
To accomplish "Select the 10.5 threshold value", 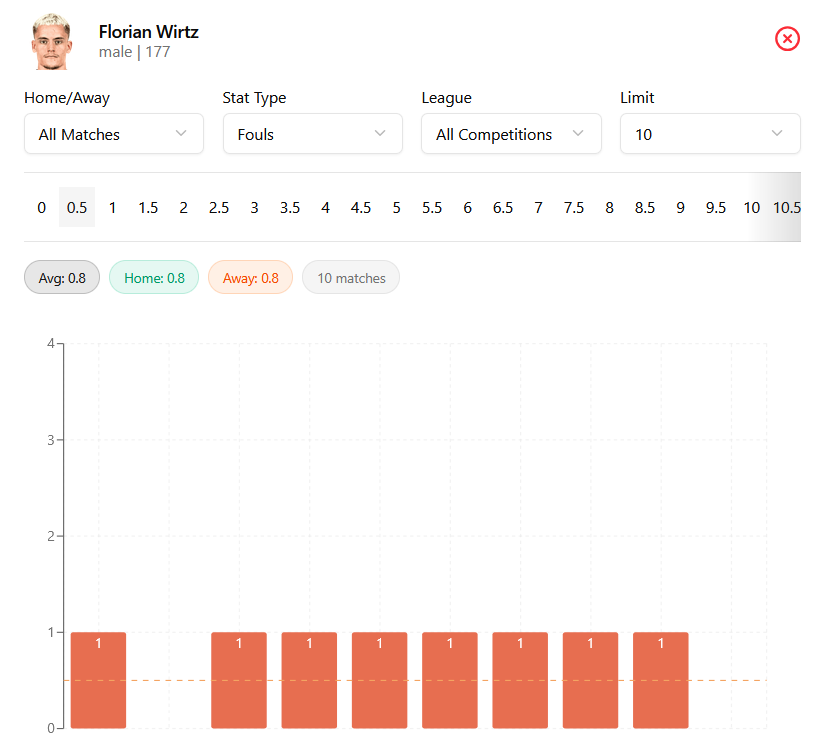I will 786,208.
